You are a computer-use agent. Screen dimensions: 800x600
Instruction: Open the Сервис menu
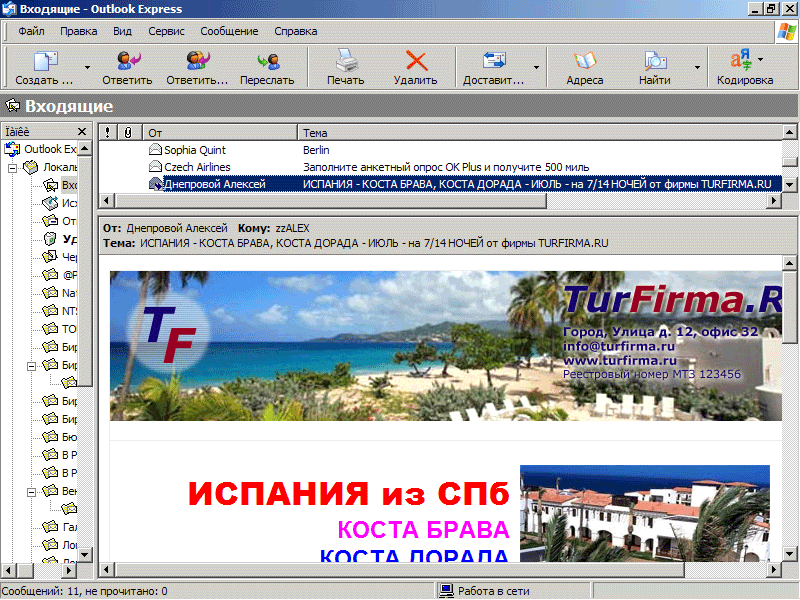[x=165, y=31]
